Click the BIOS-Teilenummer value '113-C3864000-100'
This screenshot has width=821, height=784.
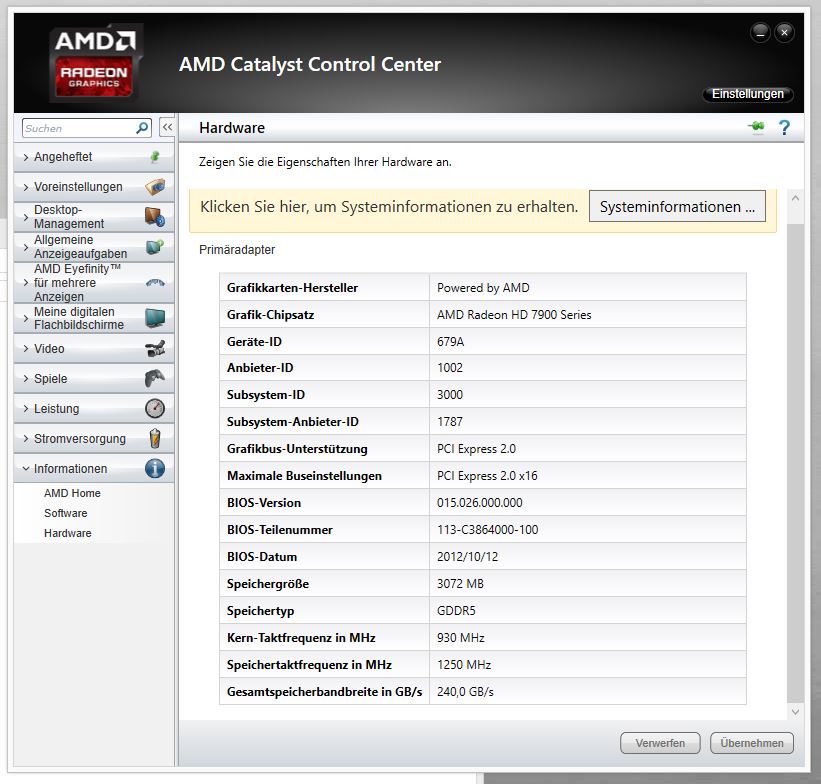coord(487,529)
